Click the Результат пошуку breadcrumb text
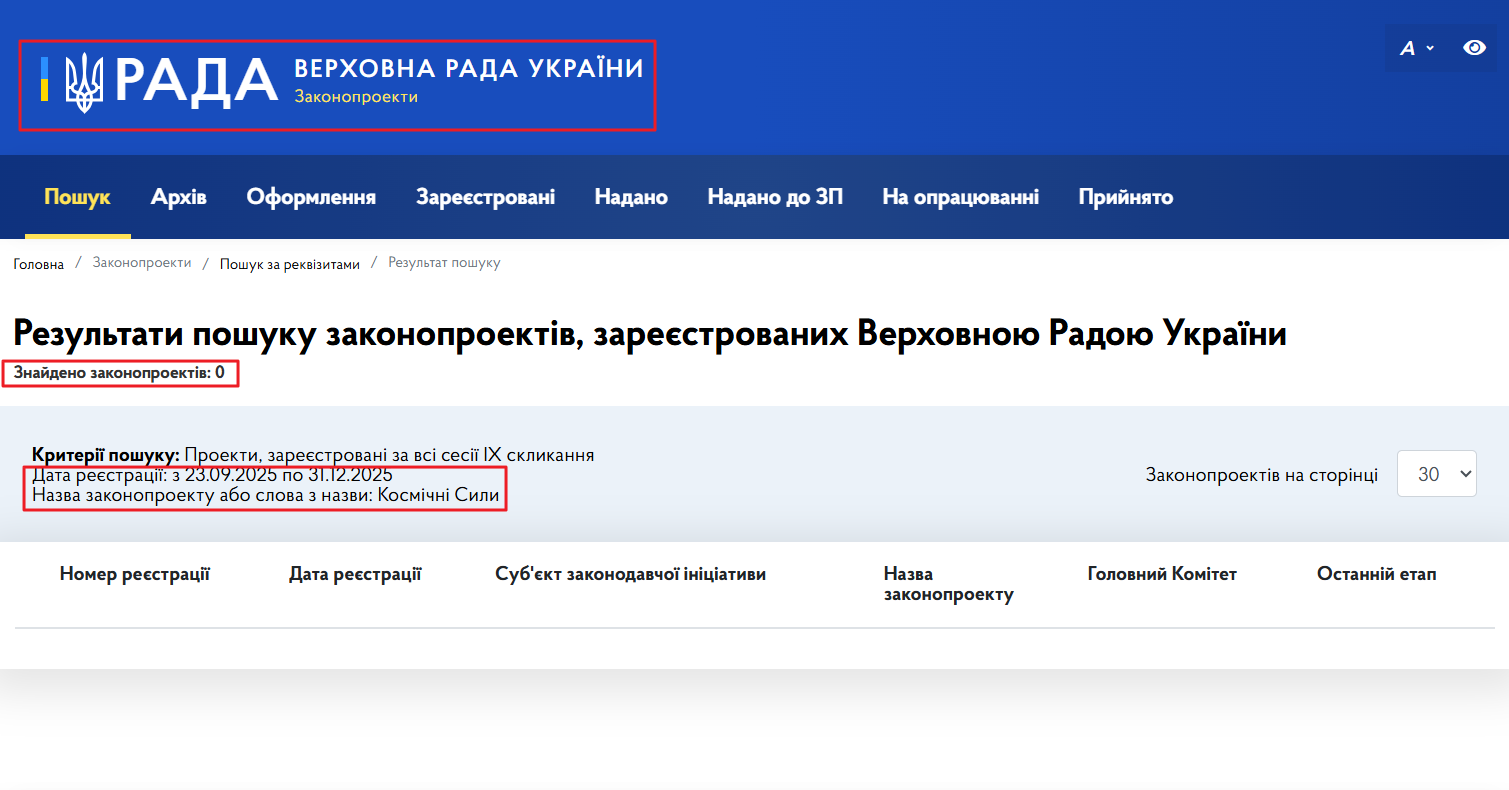This screenshot has width=1509, height=790. 444,263
